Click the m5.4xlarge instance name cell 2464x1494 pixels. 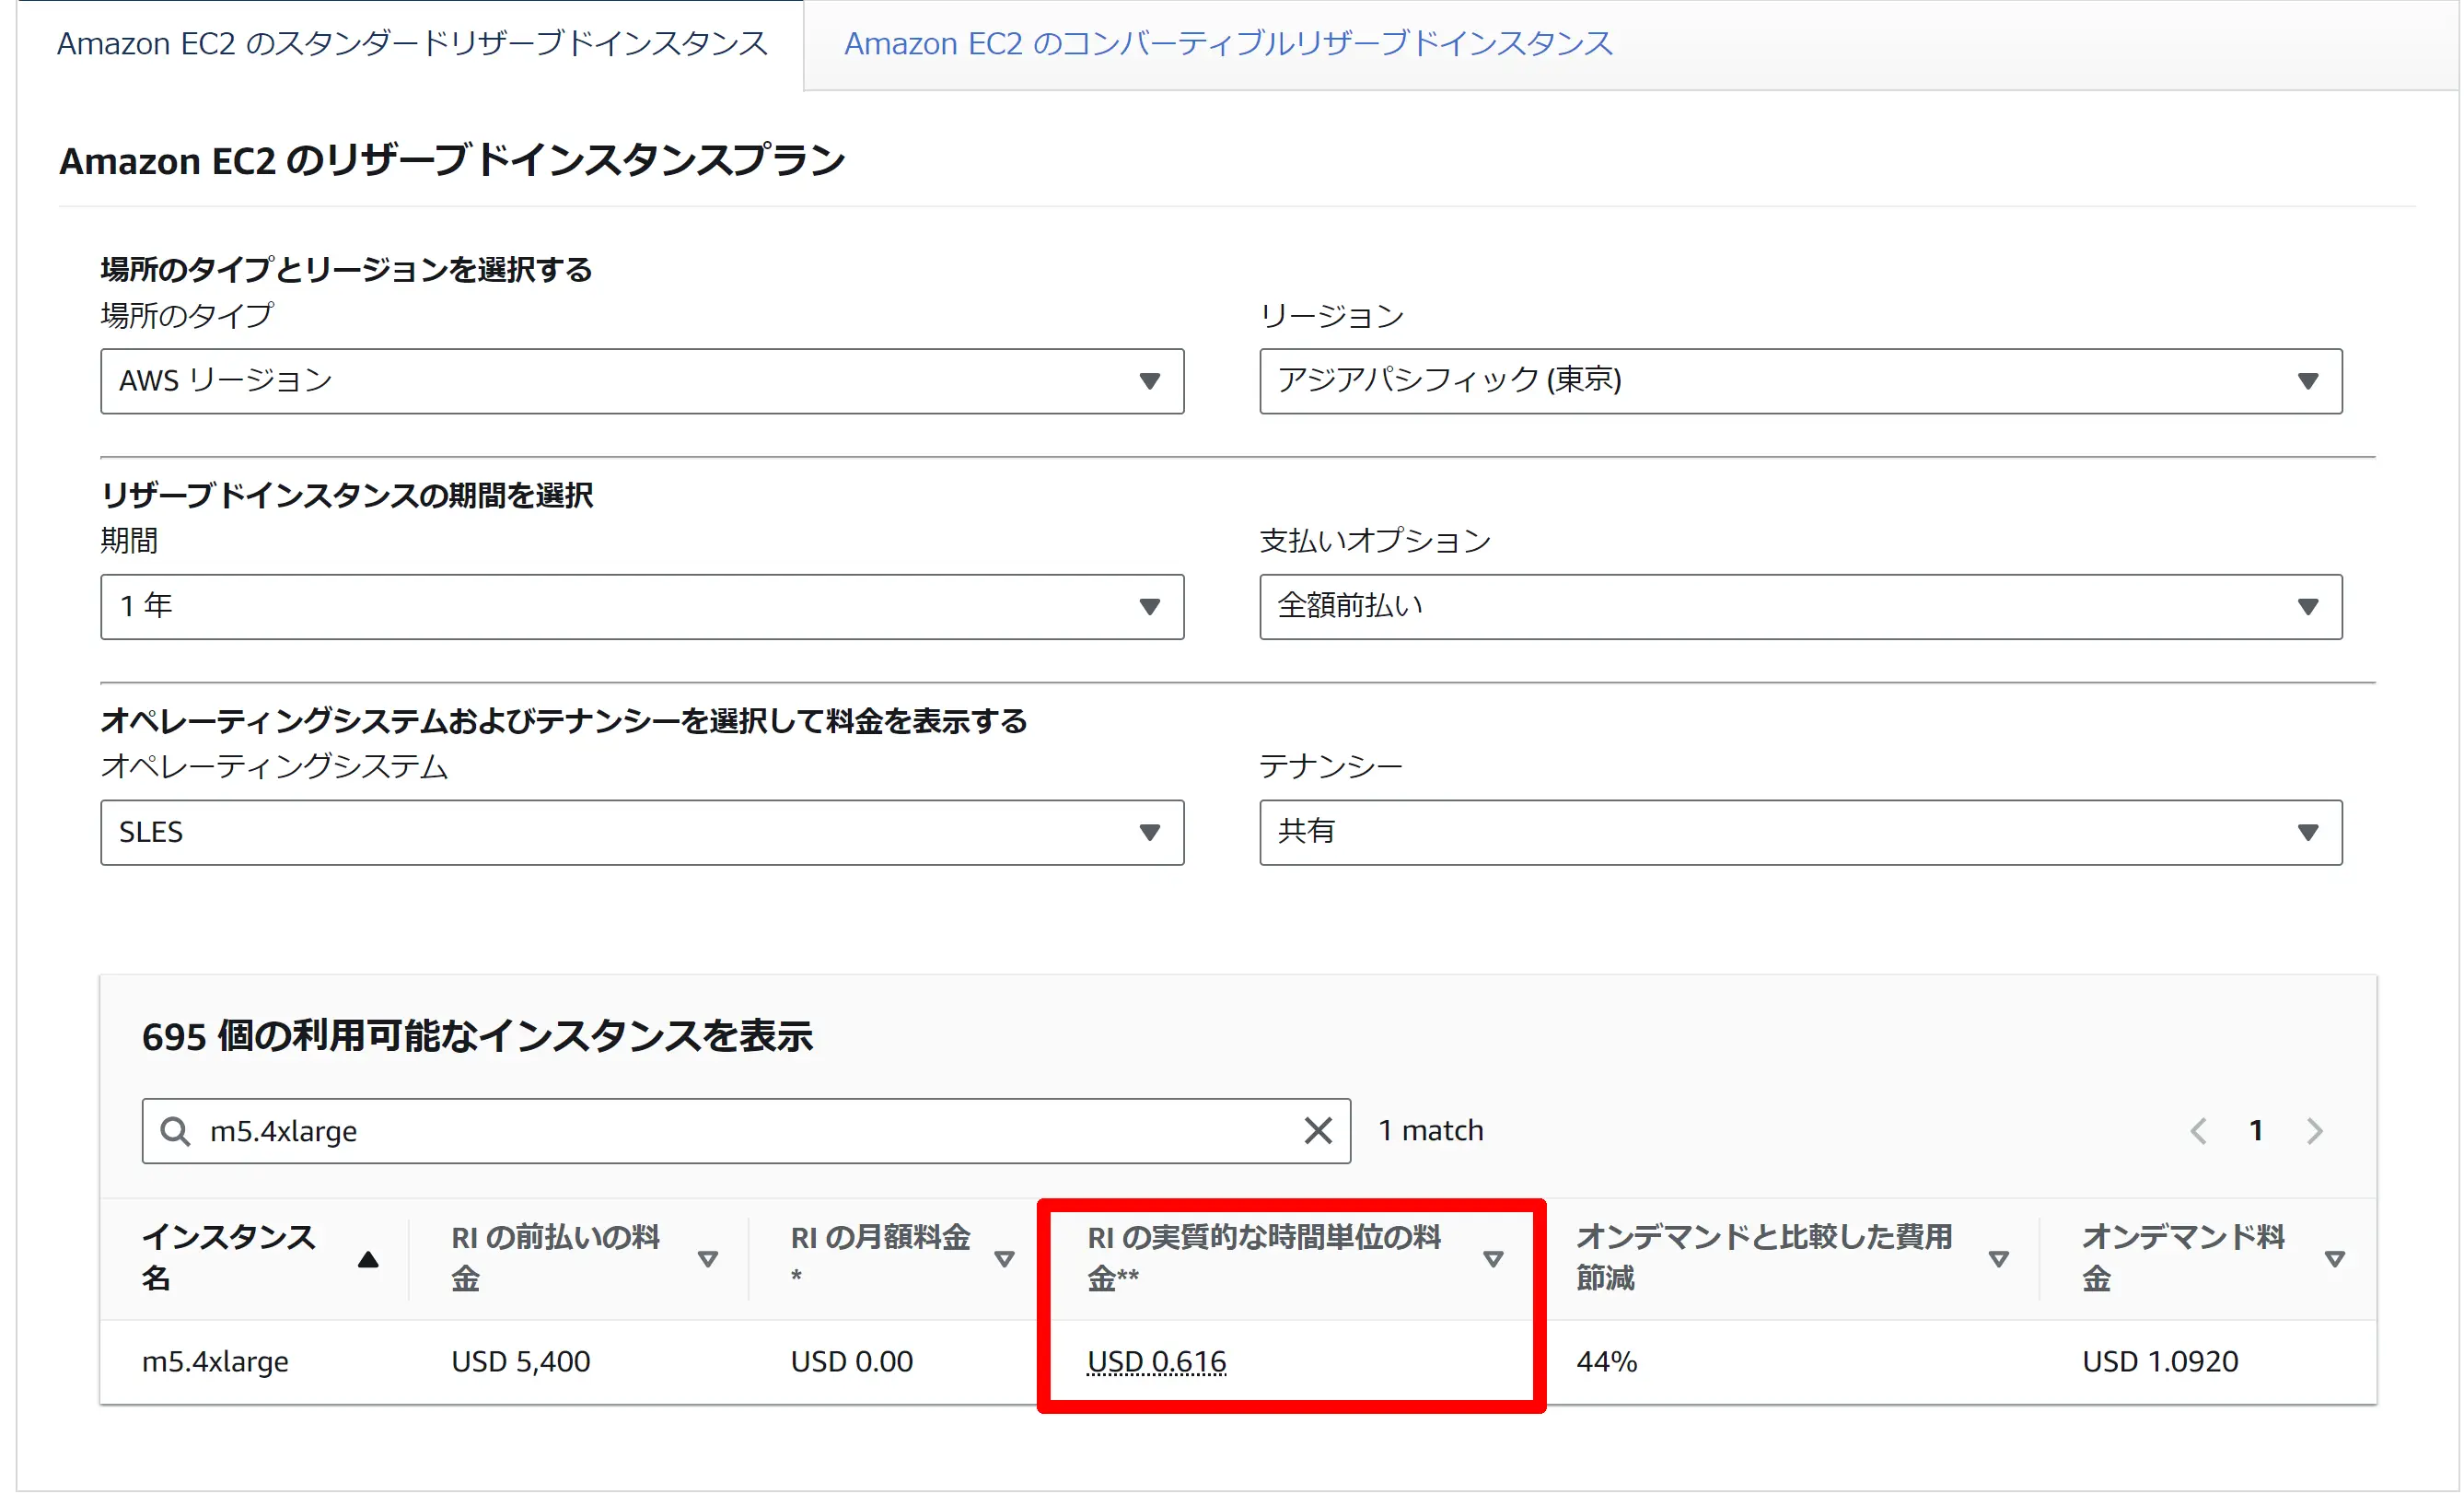pyautogui.click(x=215, y=1361)
